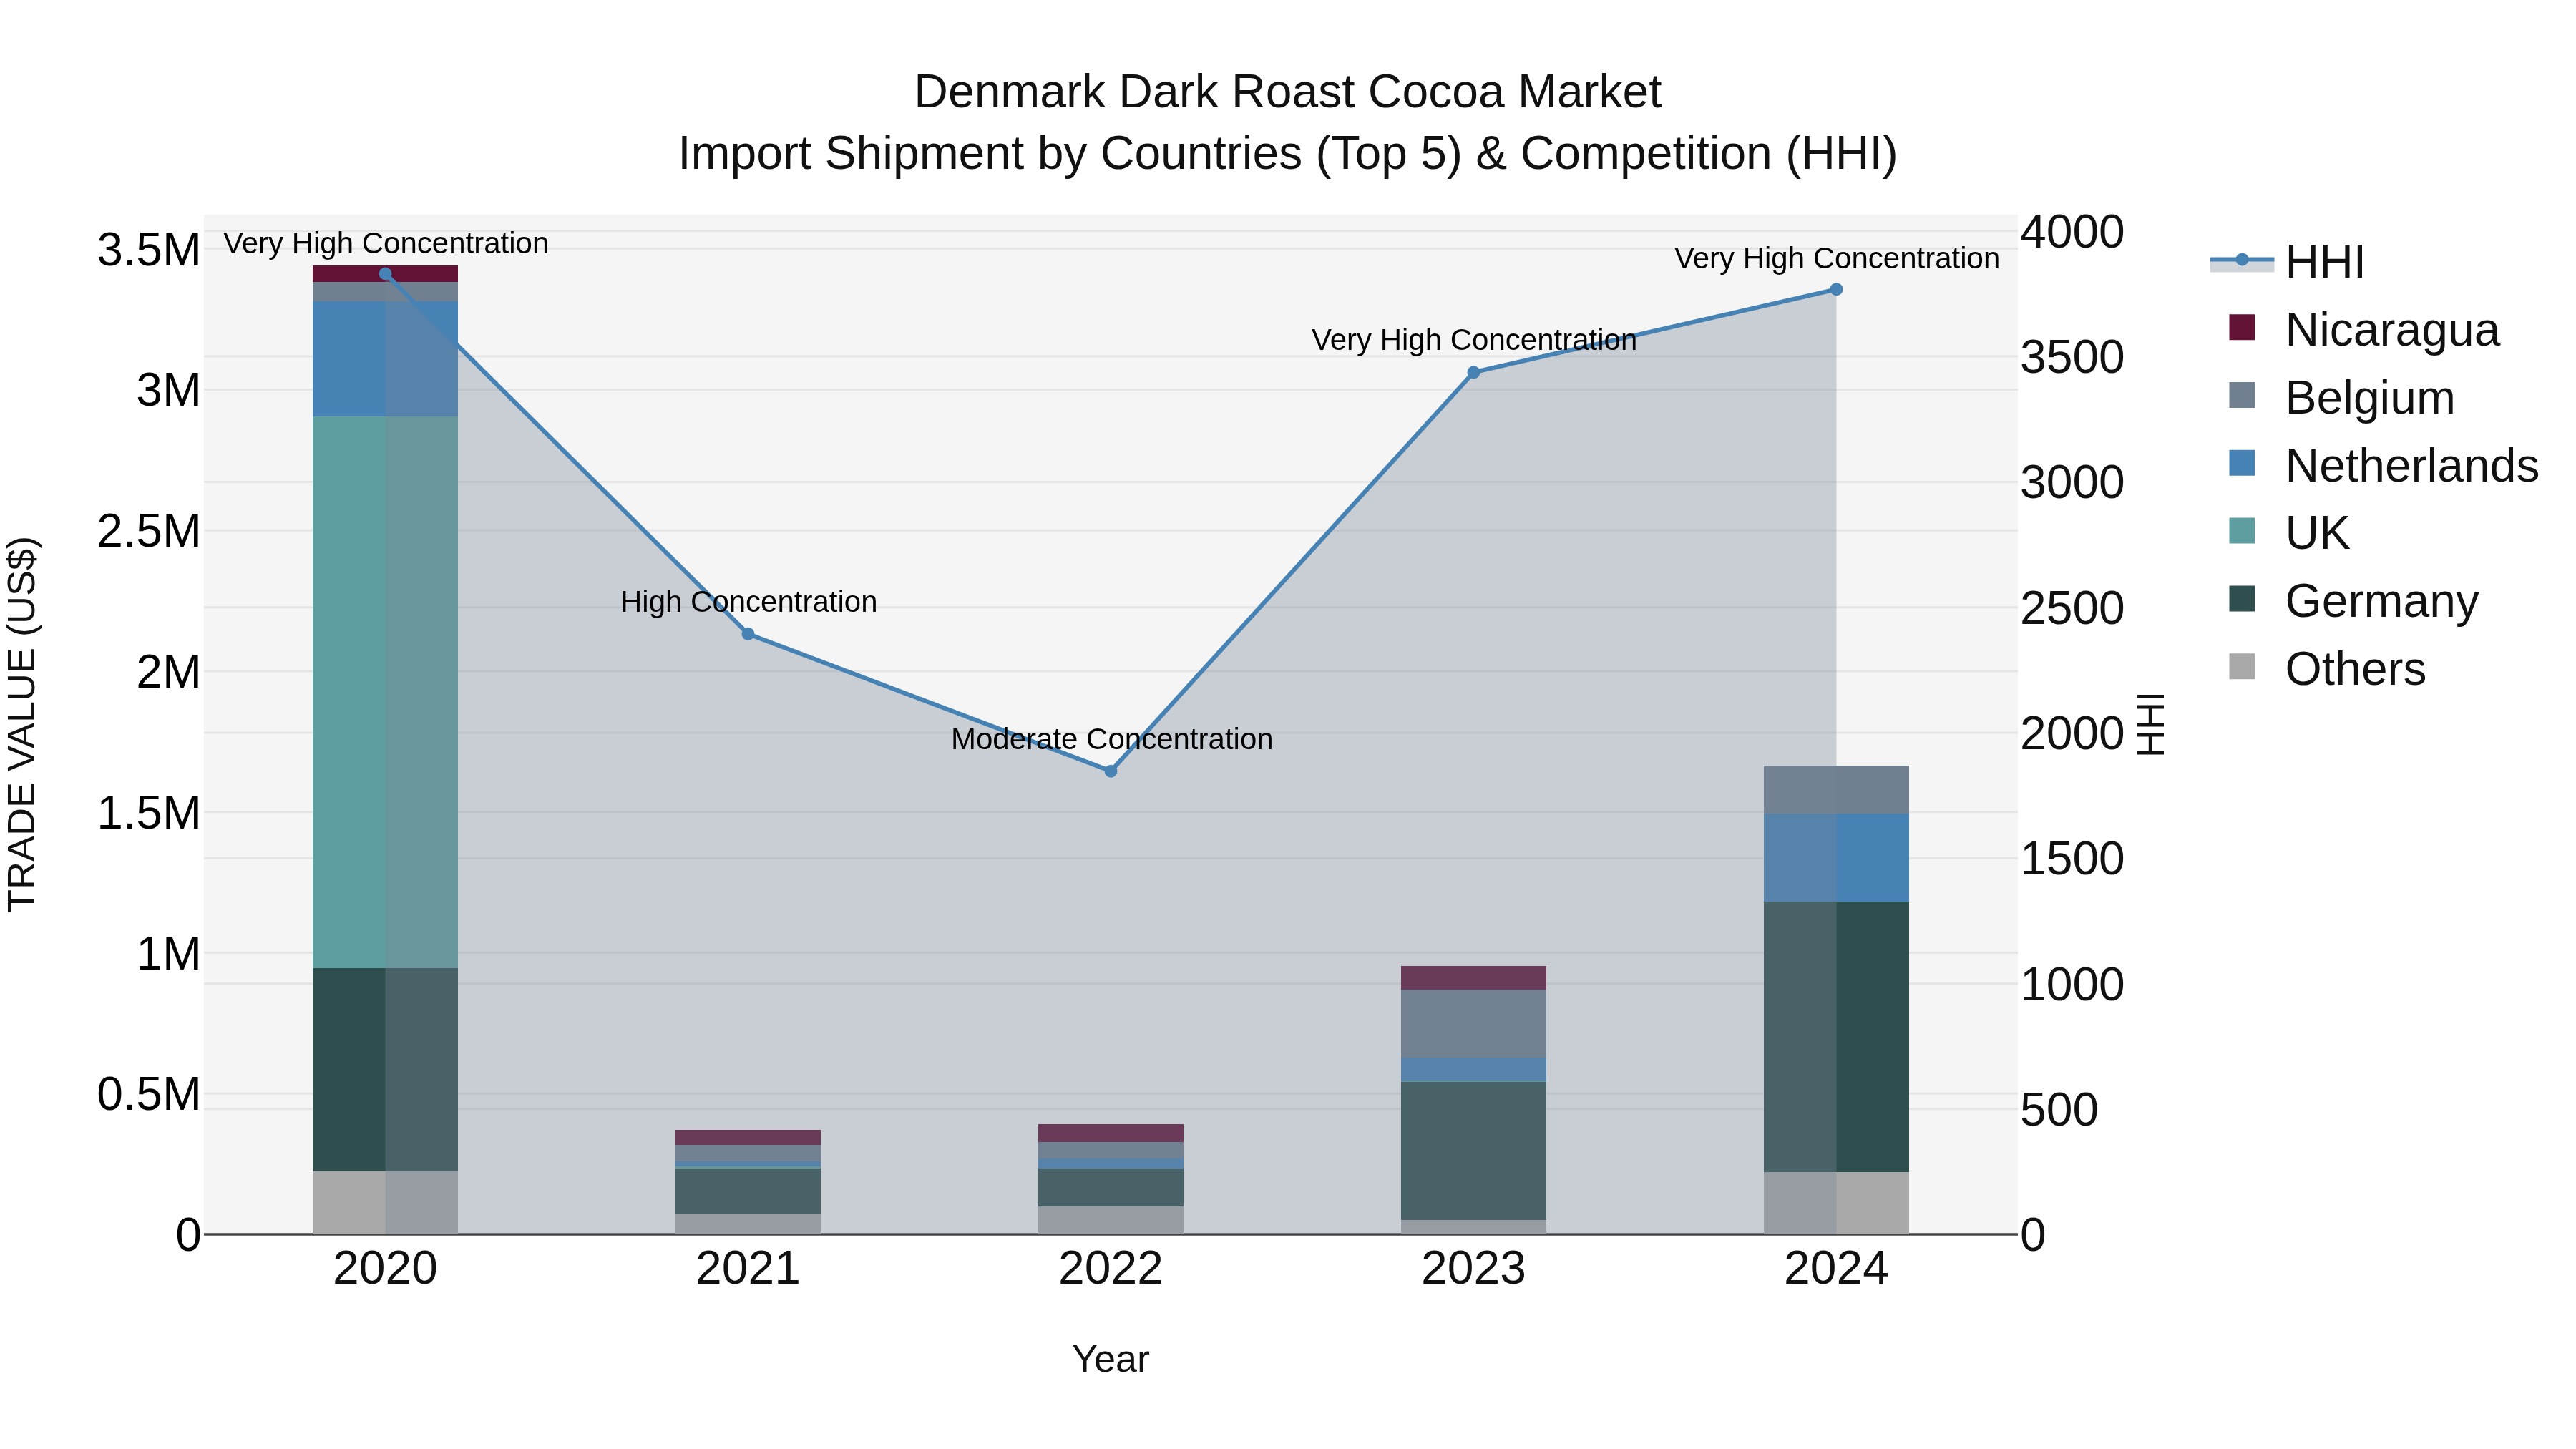Click the UK segment in 2020 bar

(385, 692)
